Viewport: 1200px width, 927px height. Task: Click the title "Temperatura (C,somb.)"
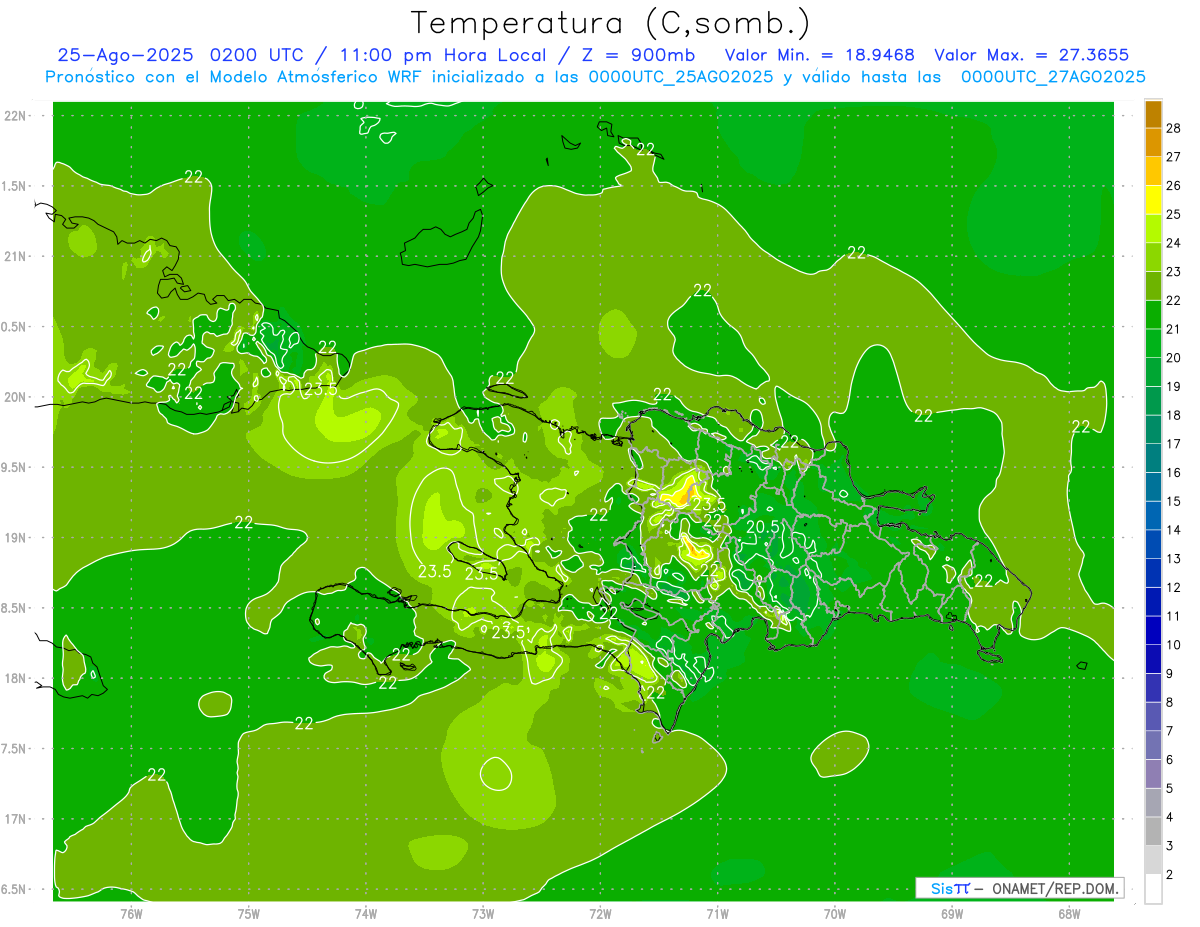tap(611, 23)
